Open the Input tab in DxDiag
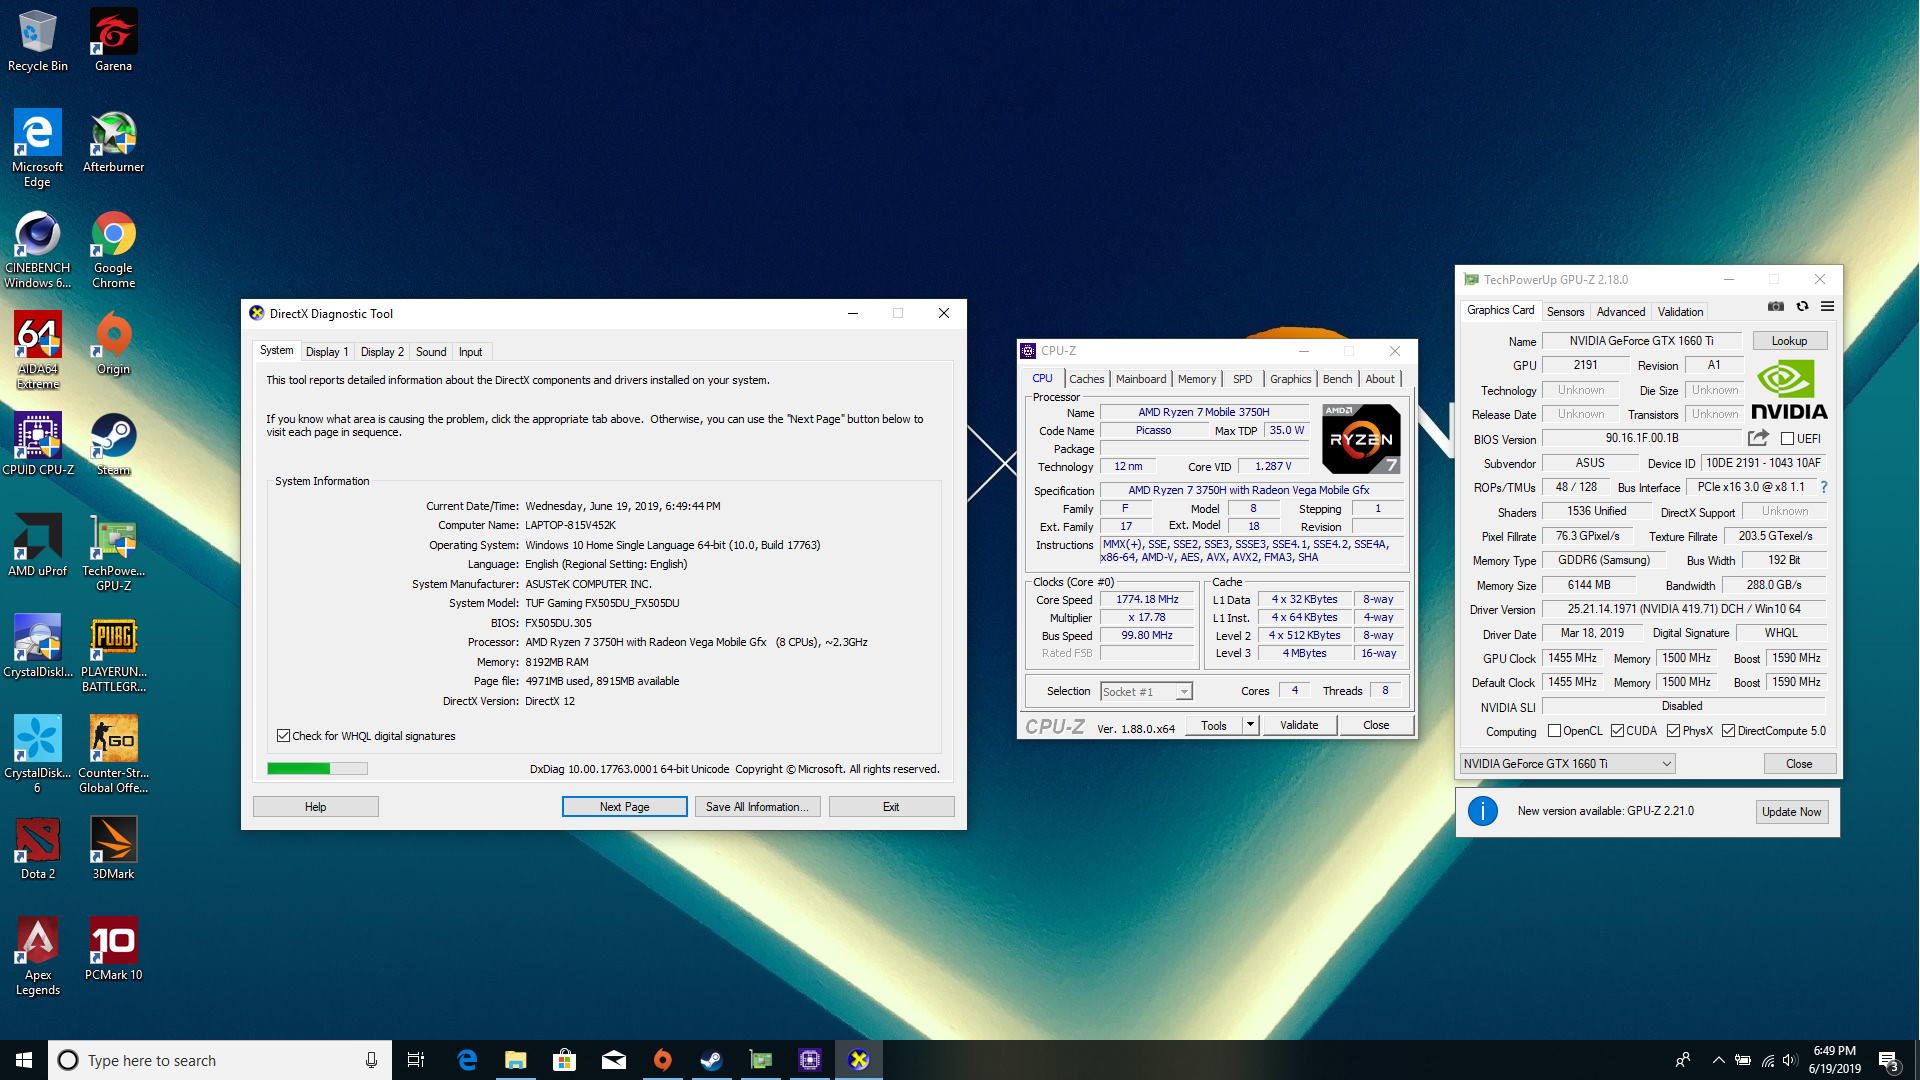Viewport: 1920px width, 1080px height. click(x=470, y=352)
